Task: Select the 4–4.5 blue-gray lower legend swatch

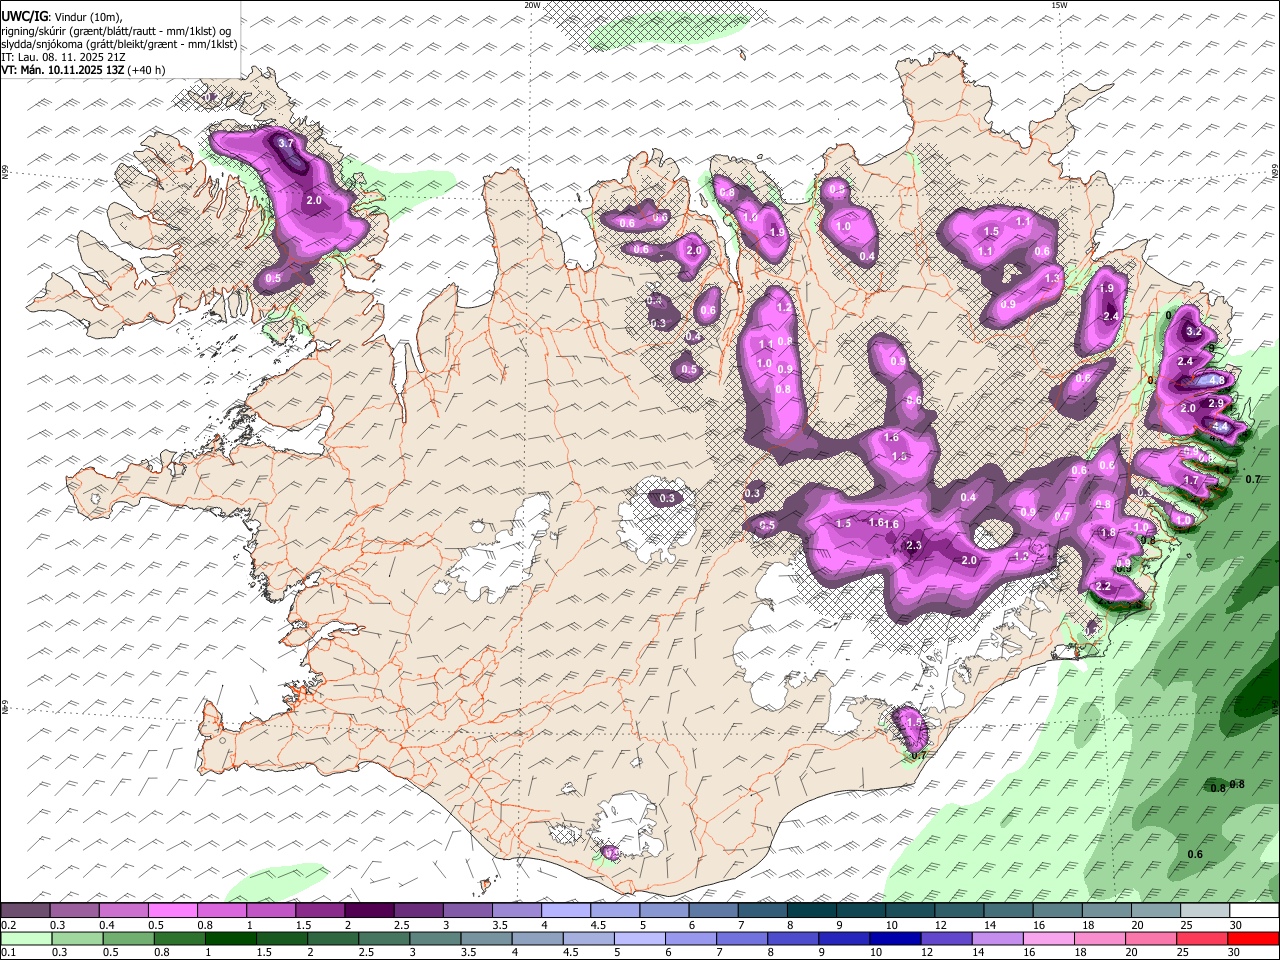Action: [x=536, y=939]
